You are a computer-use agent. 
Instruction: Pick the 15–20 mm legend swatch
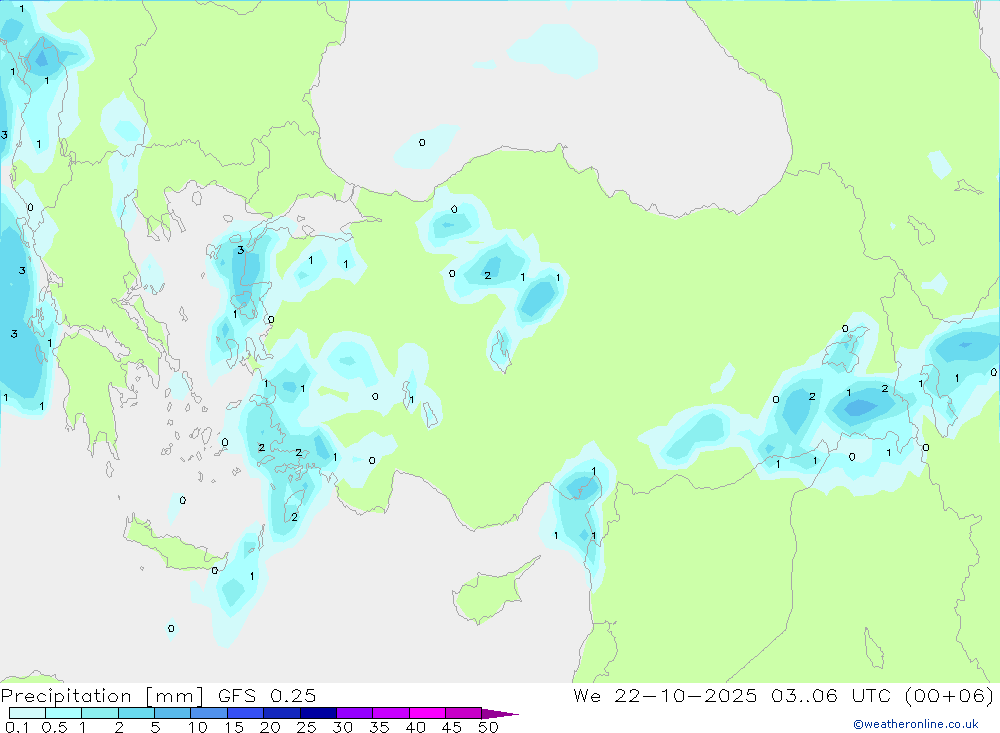click(246, 713)
